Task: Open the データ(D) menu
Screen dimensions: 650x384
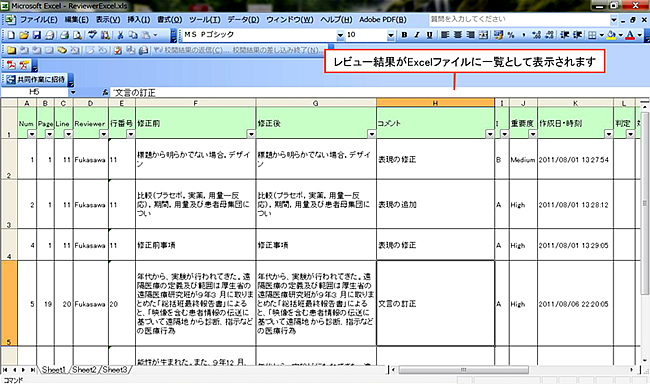Action: coord(243,19)
